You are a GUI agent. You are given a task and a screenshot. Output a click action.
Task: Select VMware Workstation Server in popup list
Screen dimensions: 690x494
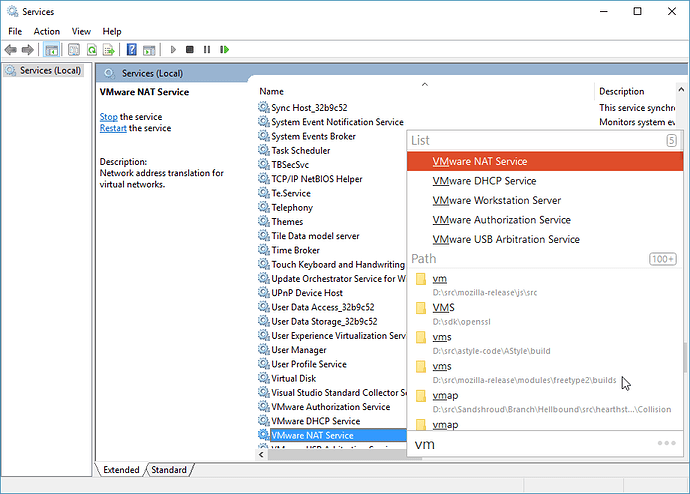(x=545, y=200)
